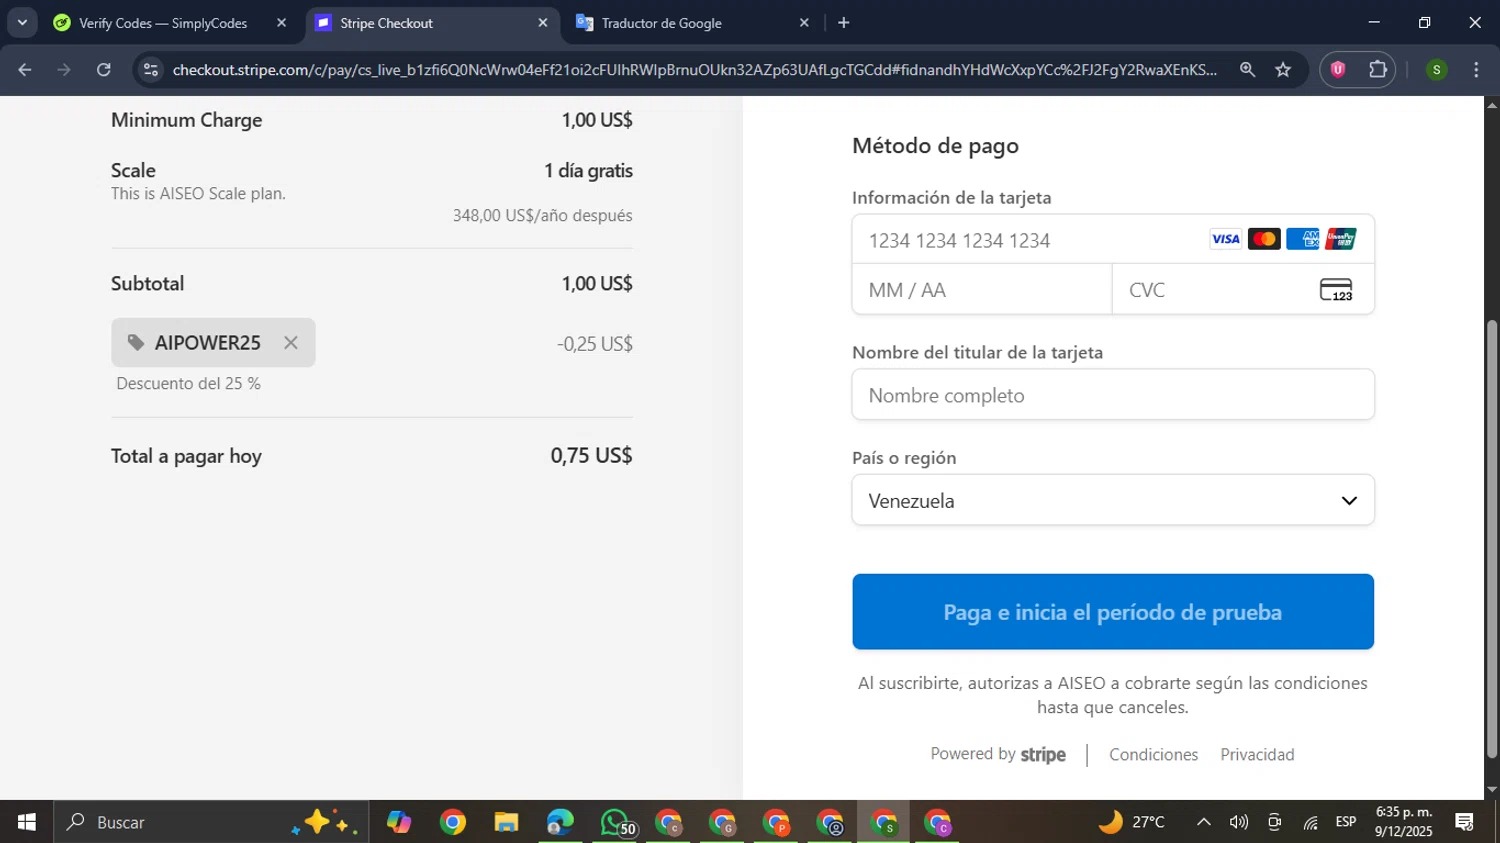Screen dimensions: 1500x843
Task: Click Paga e inicia el período de prueba
Action: 1113,612
